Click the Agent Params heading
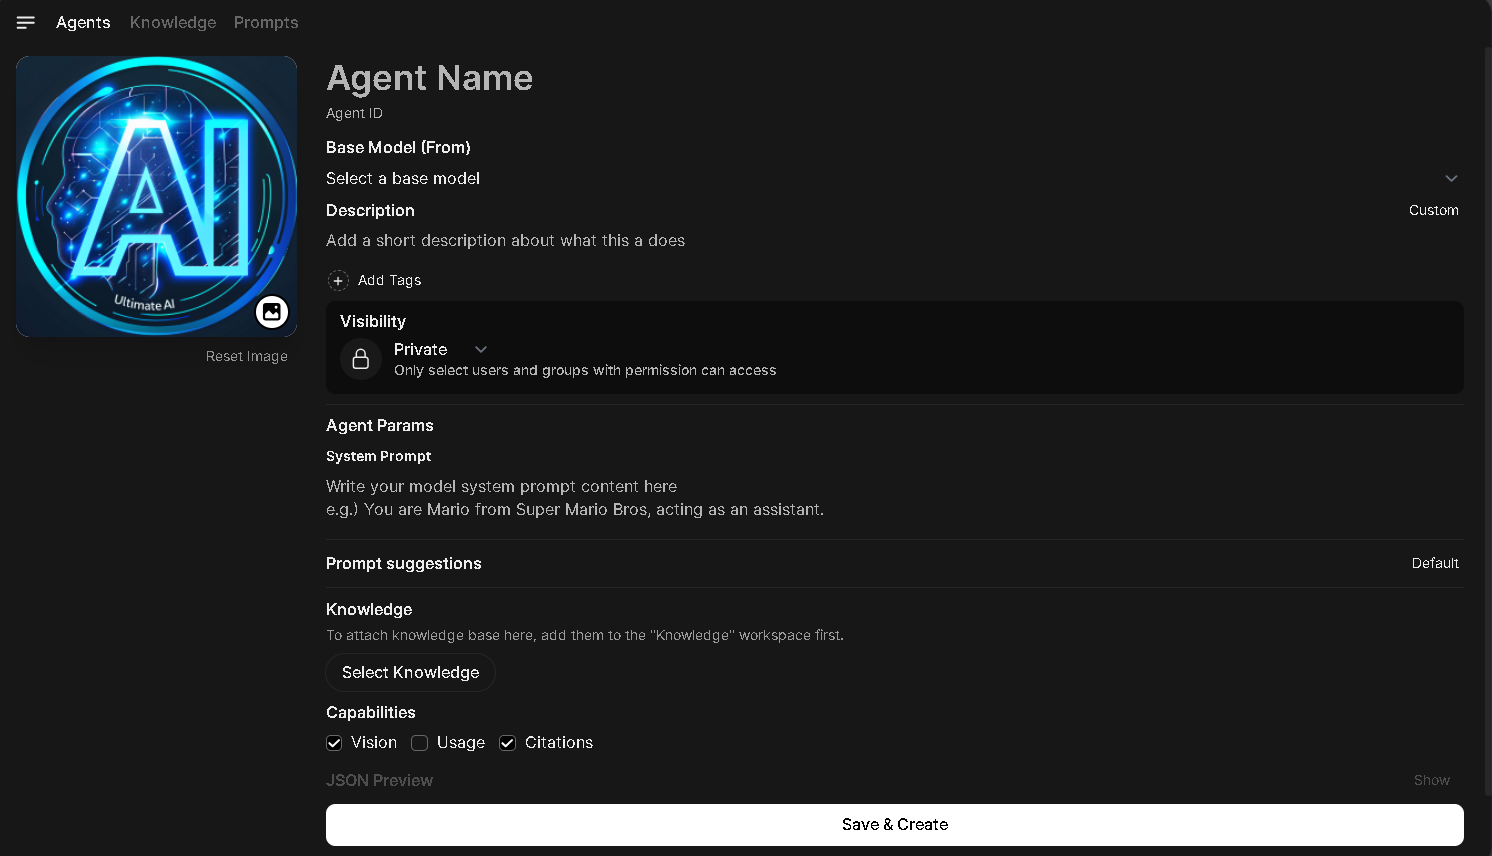Screen dimensions: 1492x856 [380, 425]
